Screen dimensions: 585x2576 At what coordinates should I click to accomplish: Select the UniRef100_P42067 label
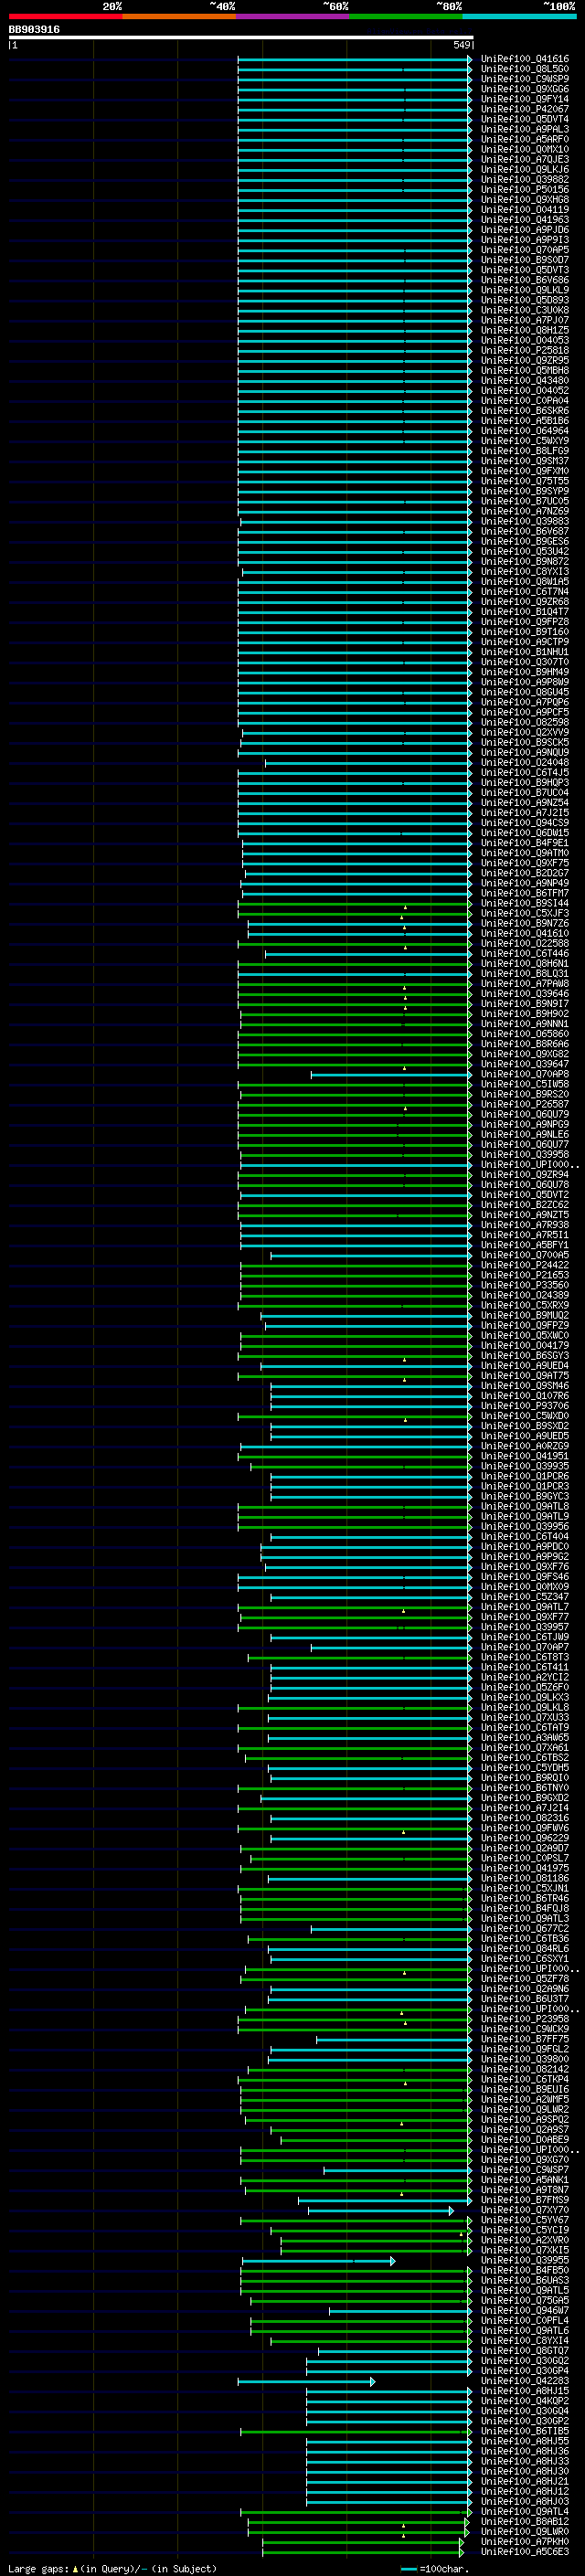tap(524, 109)
